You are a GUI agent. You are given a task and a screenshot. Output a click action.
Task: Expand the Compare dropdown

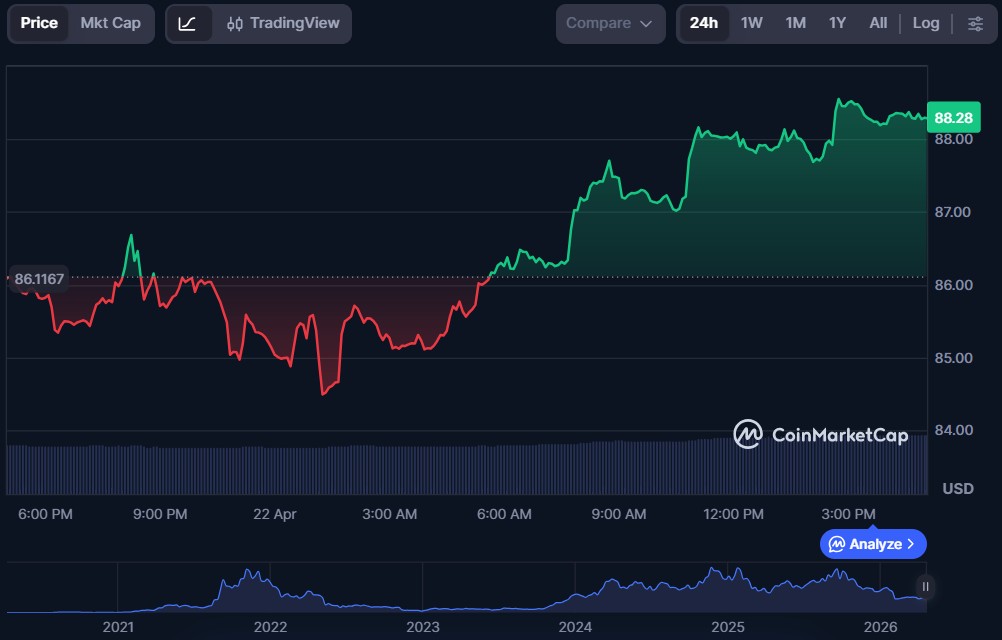(609, 23)
